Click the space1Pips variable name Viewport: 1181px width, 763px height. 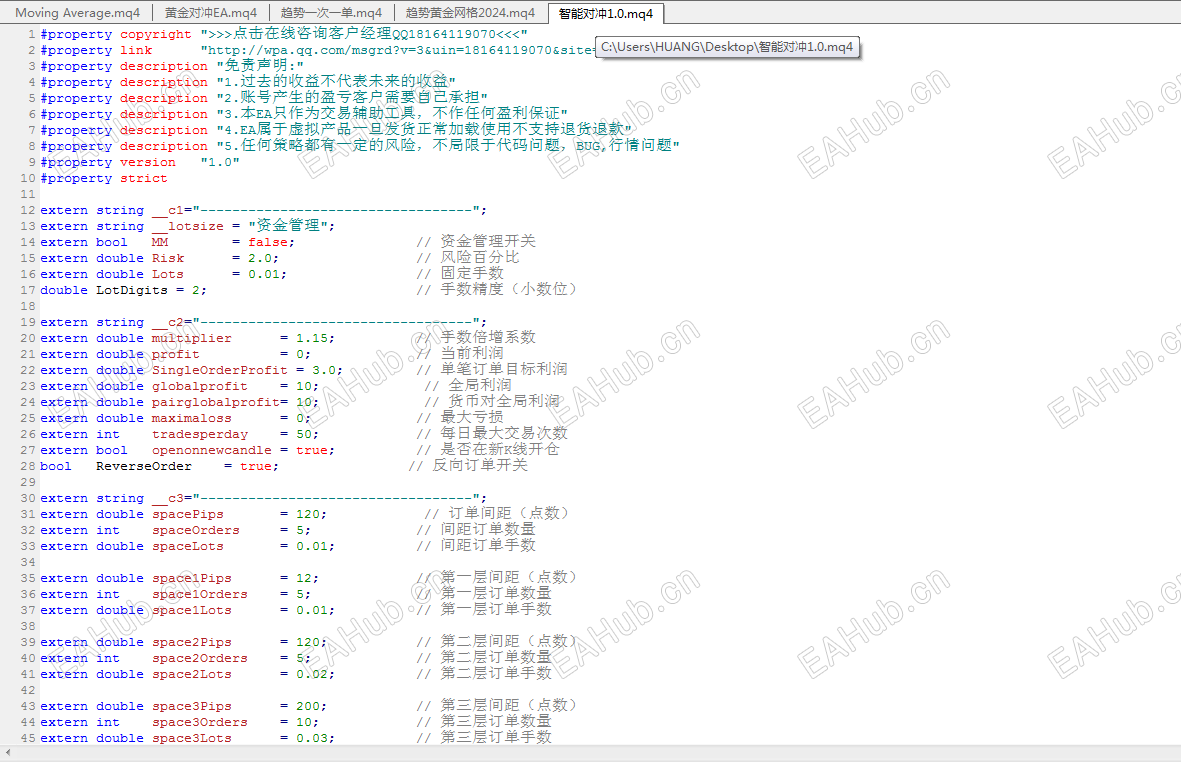[x=191, y=578]
